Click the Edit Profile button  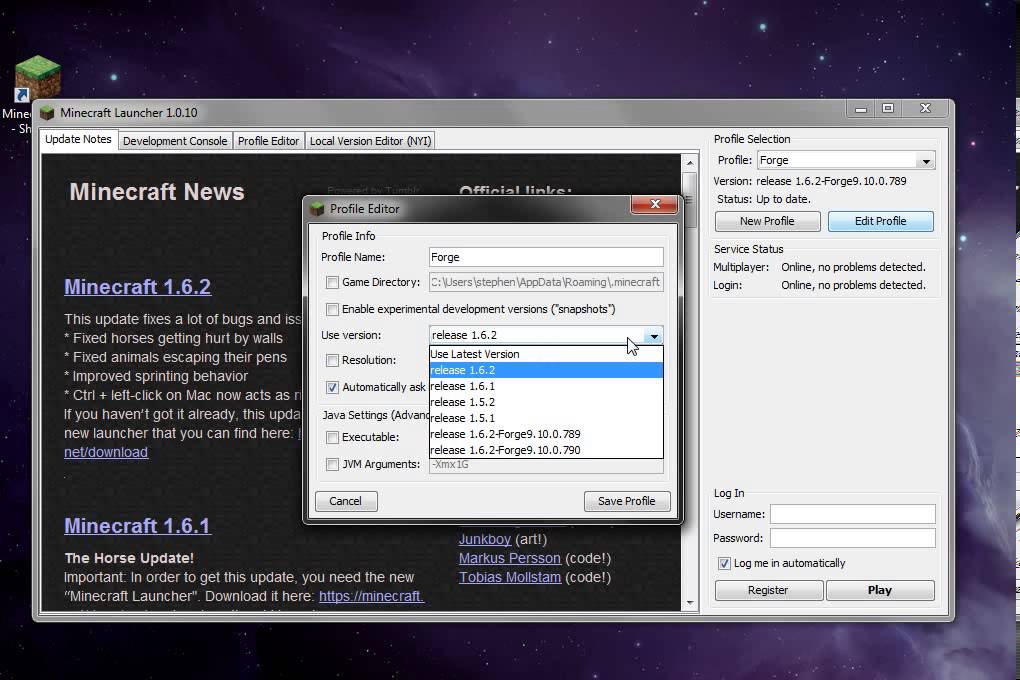click(x=880, y=221)
